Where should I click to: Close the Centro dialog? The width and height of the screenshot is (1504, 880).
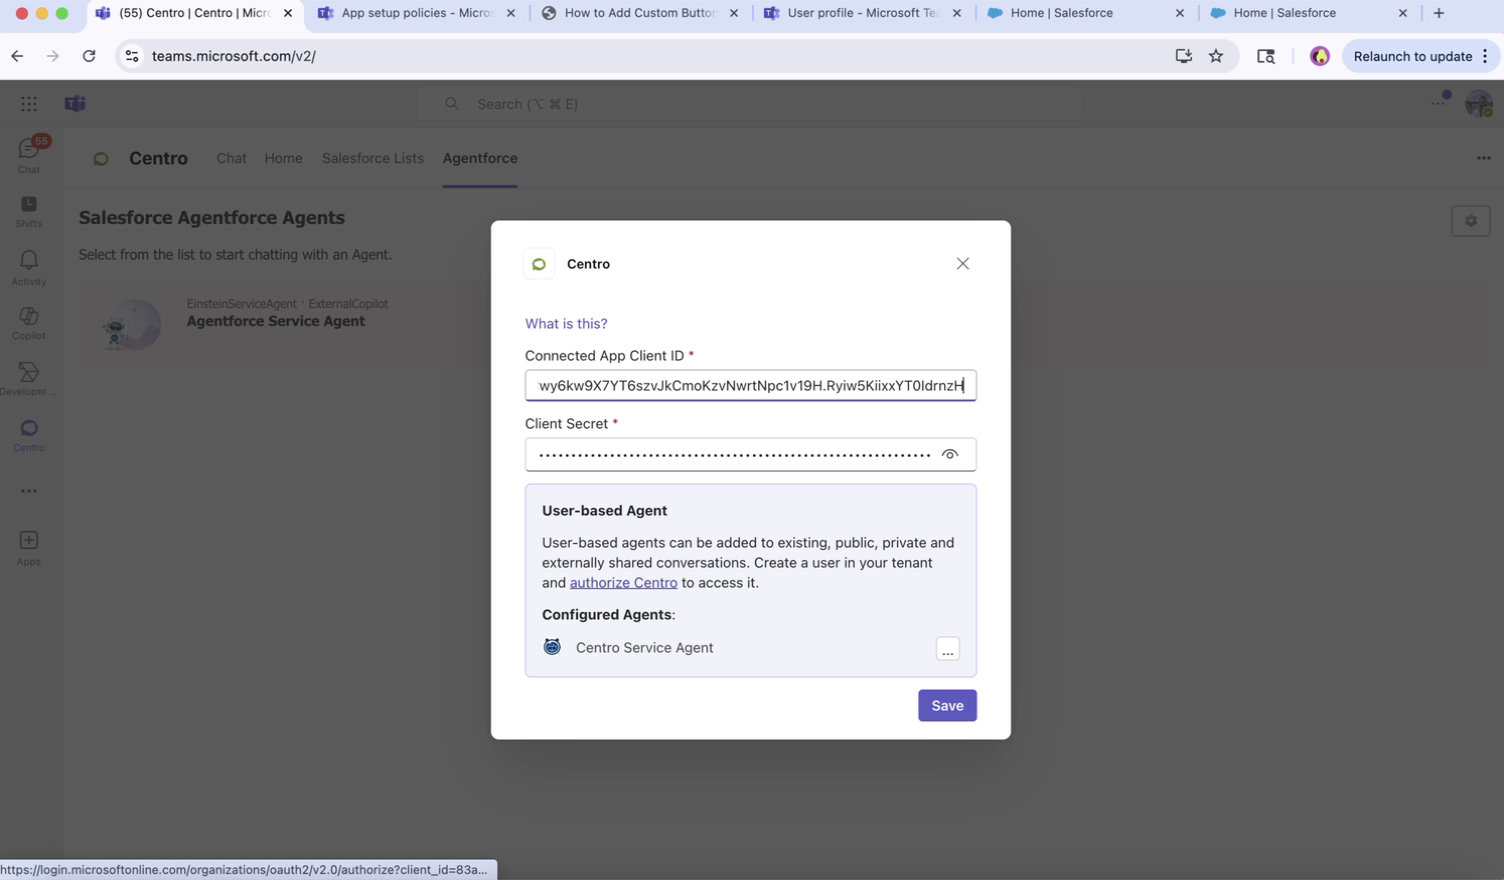pos(962,264)
